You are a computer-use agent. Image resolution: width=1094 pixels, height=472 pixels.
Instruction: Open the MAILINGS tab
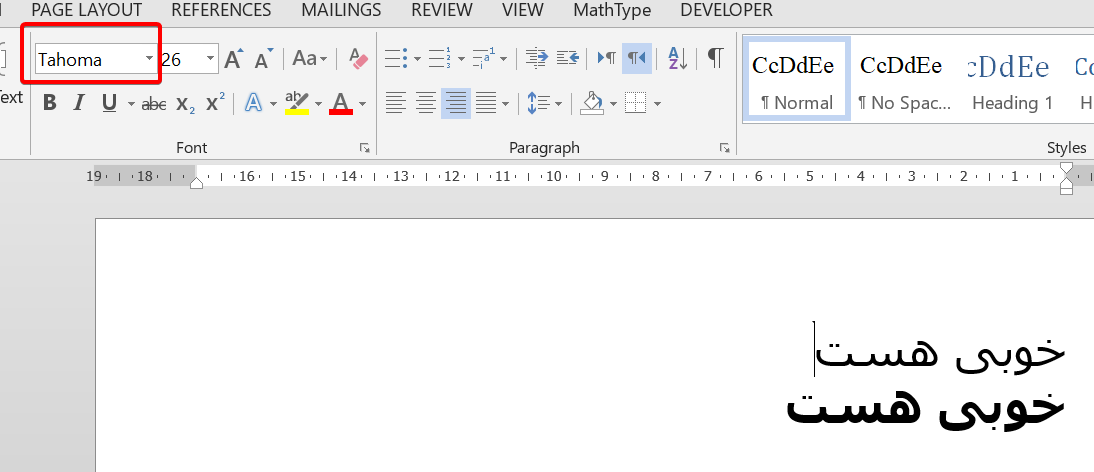(341, 10)
